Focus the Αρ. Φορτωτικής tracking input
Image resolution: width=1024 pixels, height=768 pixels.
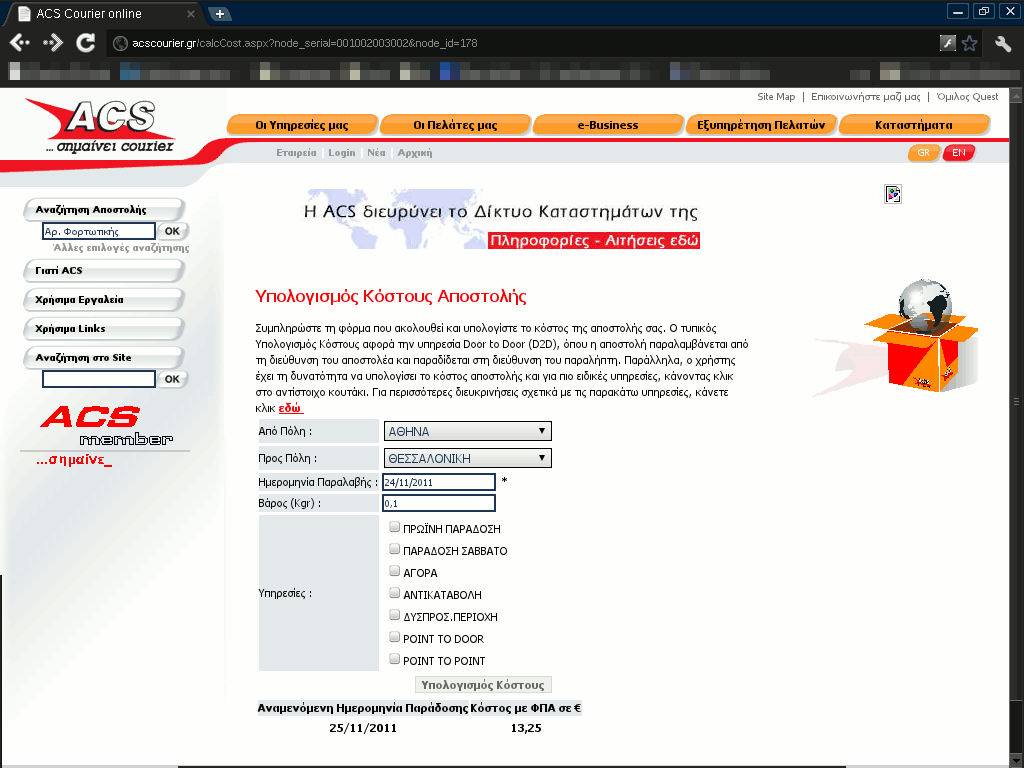(x=99, y=231)
